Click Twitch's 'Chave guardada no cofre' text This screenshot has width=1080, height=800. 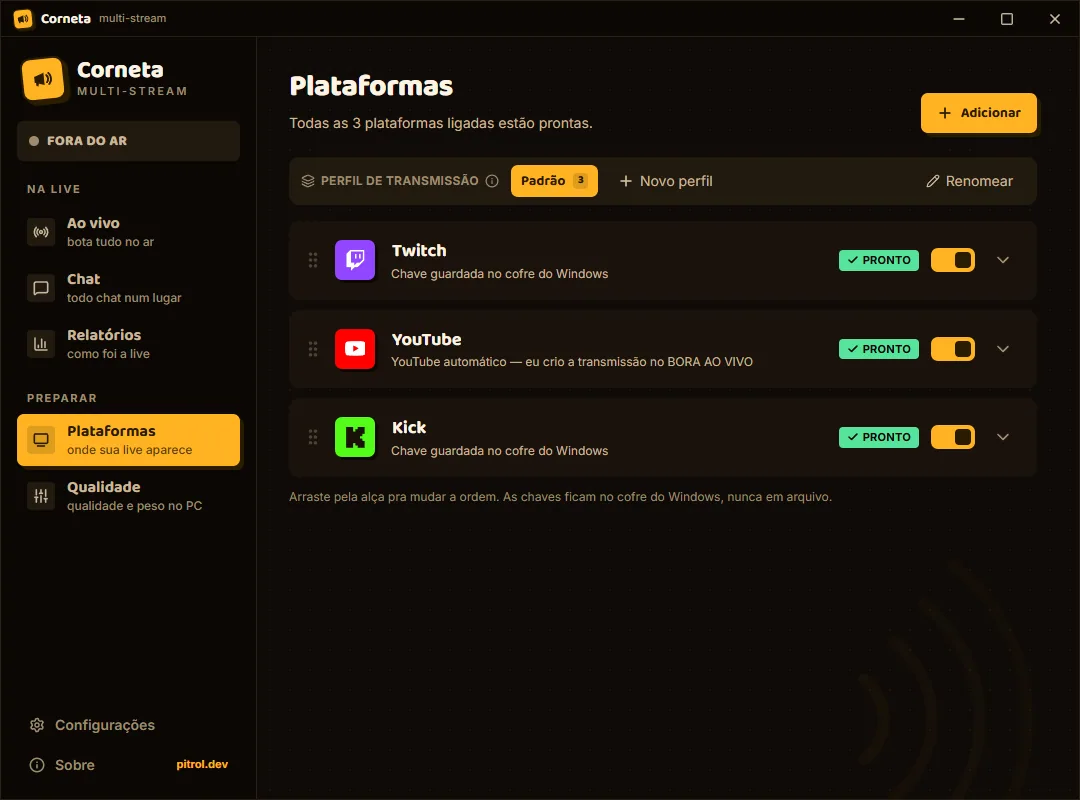point(499,274)
